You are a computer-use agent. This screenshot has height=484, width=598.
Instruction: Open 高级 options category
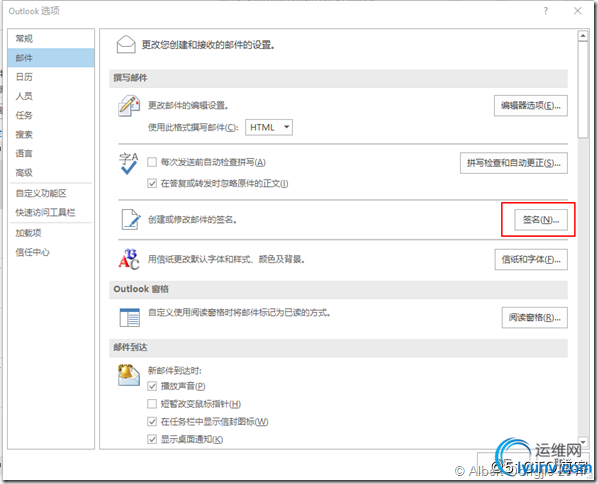tap(51, 172)
